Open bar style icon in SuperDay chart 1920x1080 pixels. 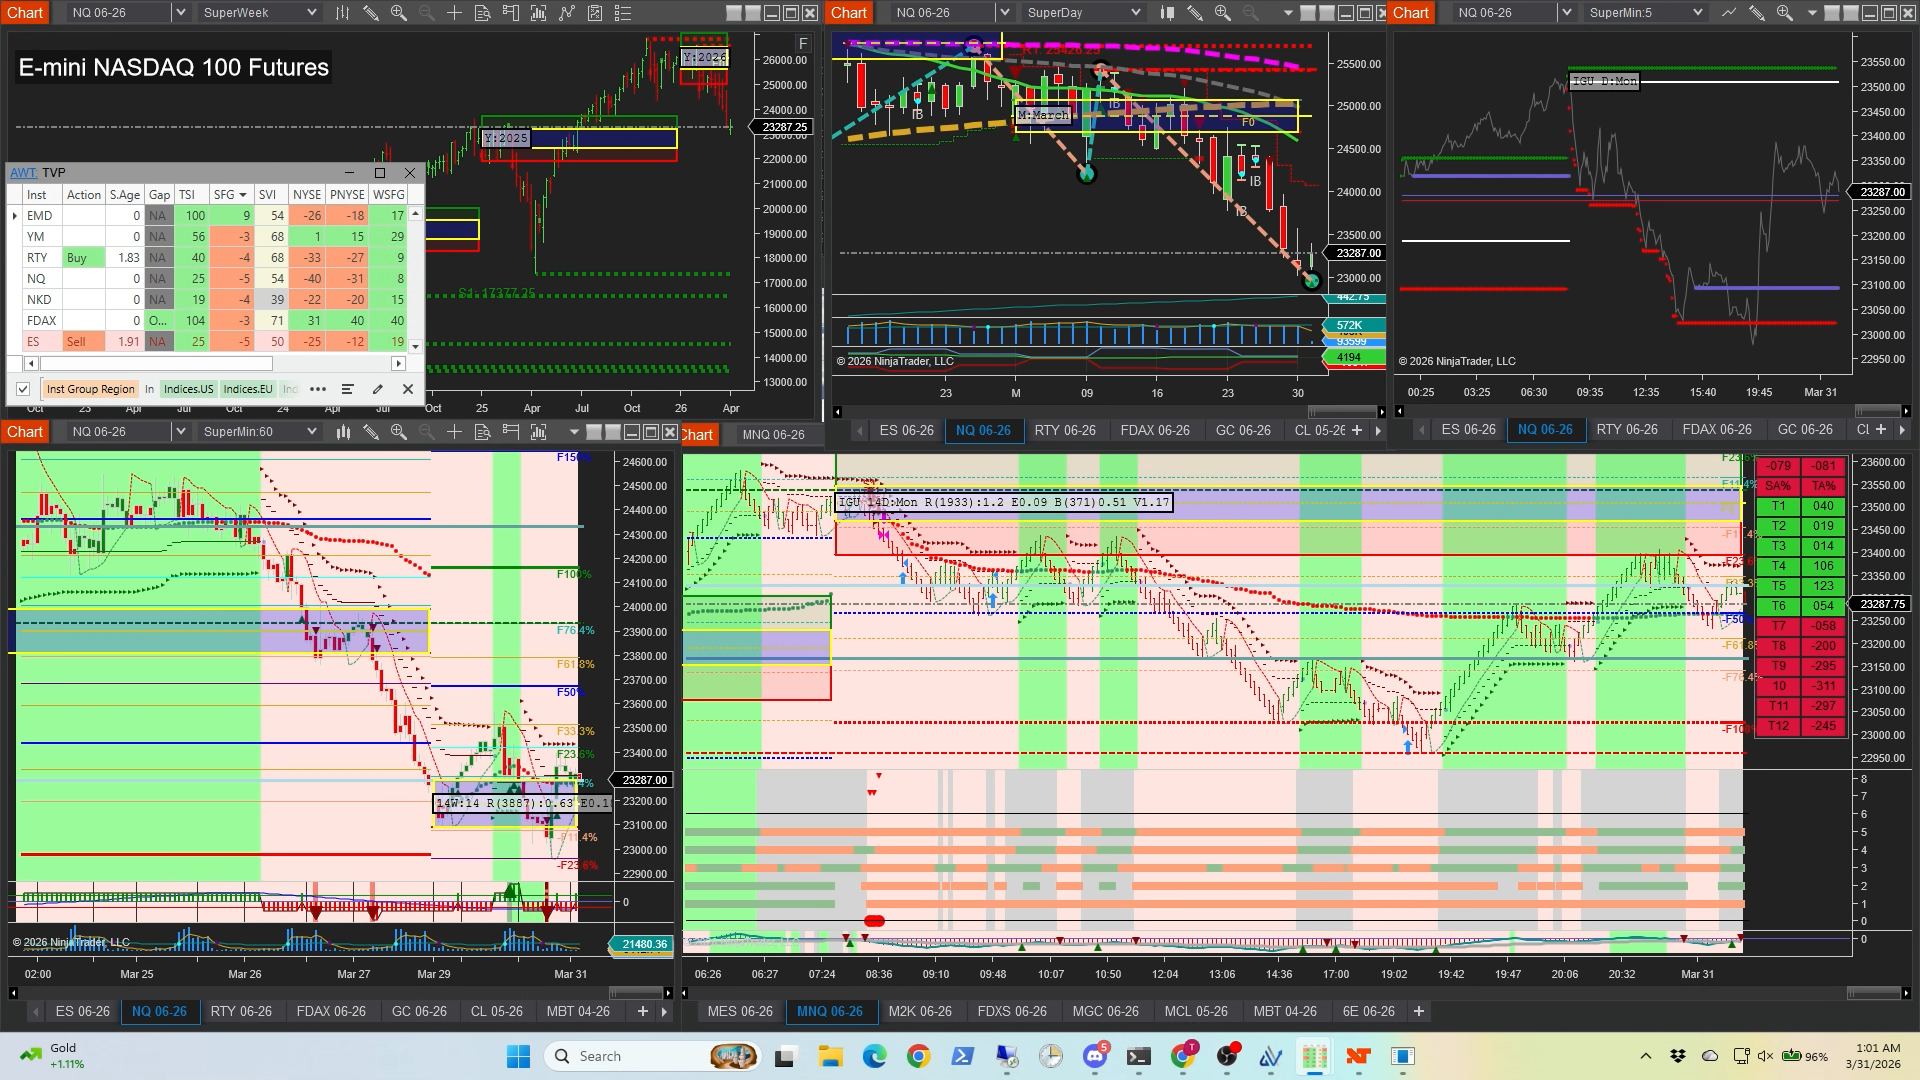click(x=1167, y=13)
